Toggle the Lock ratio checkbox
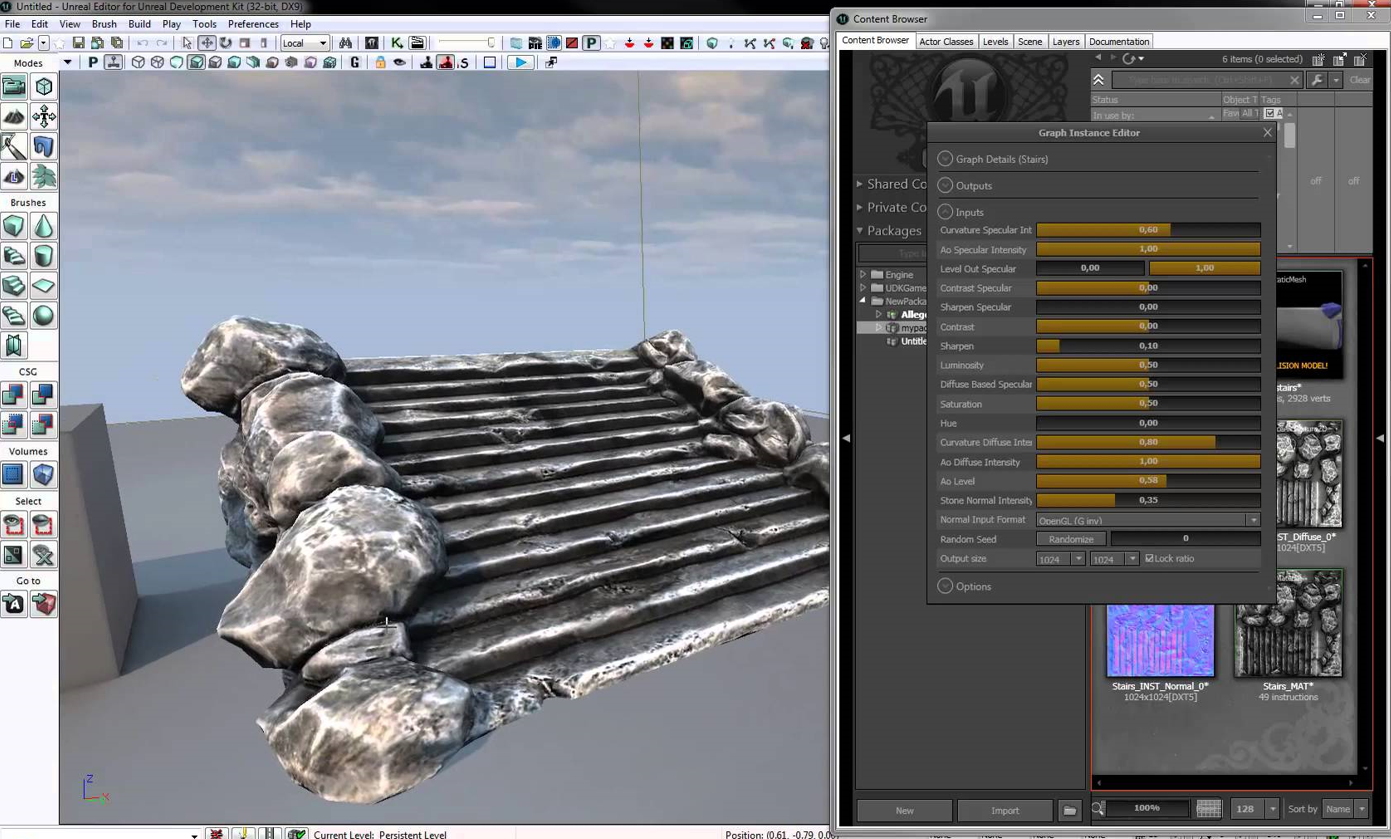Image resolution: width=1391 pixels, height=839 pixels. click(x=1149, y=558)
